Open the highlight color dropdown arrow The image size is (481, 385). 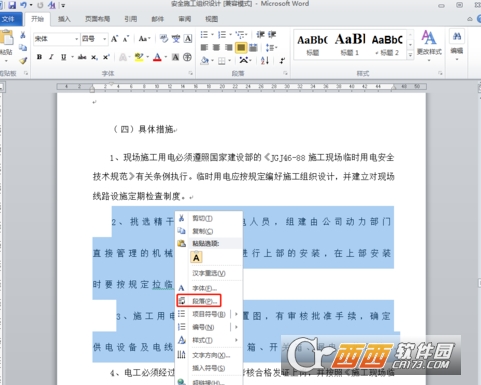click(x=147, y=57)
